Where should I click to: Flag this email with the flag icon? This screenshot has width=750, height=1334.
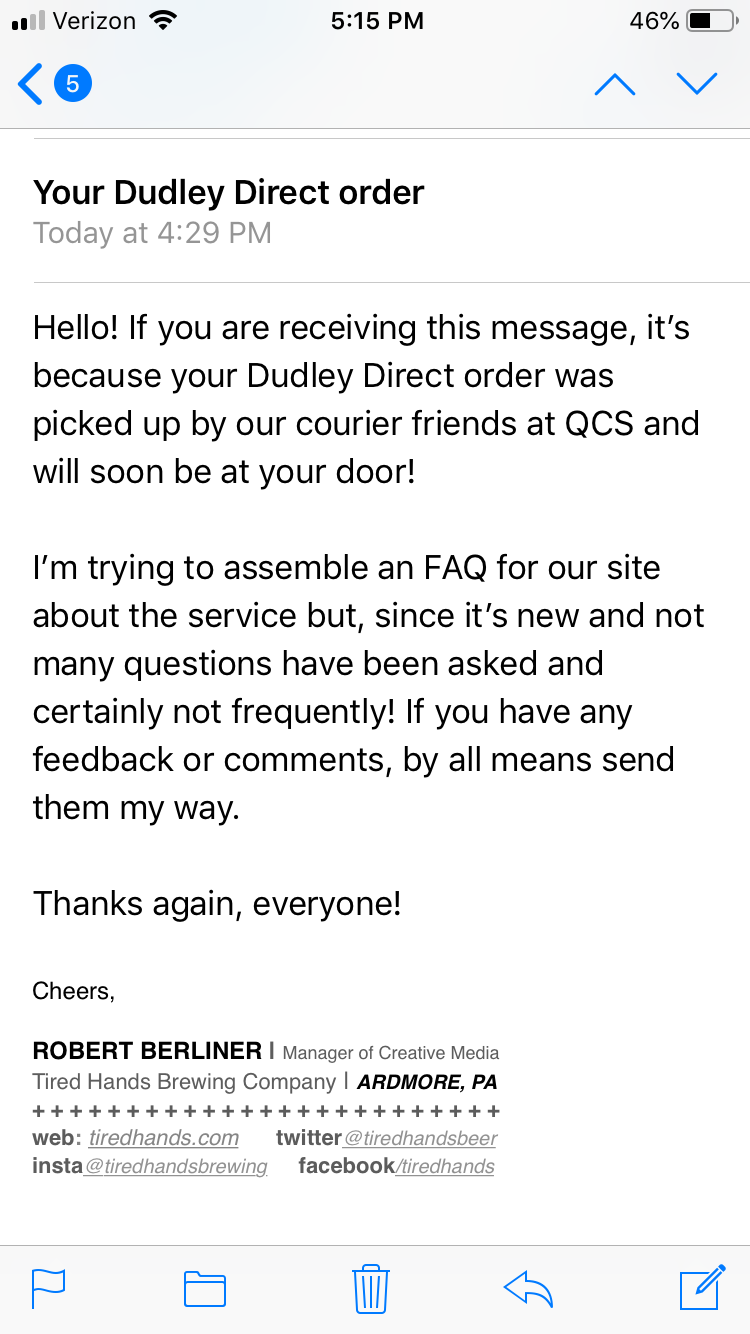tap(49, 1288)
